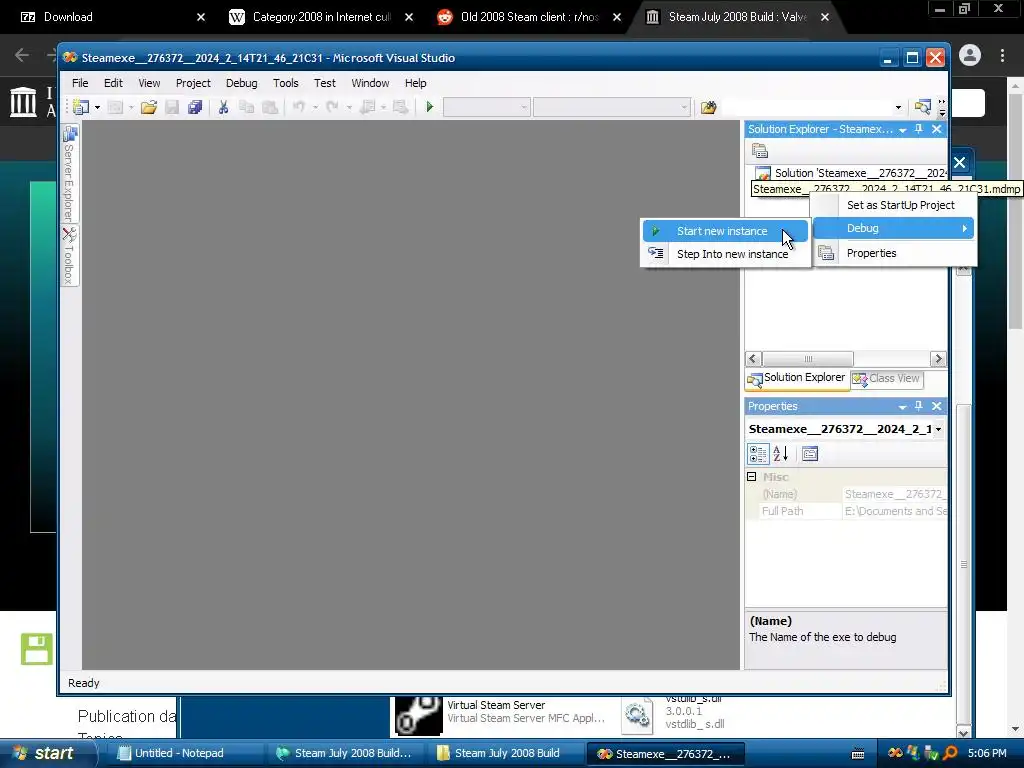Click the Undo toolbar icon
Screen dimensions: 1024x768
(x=299, y=107)
